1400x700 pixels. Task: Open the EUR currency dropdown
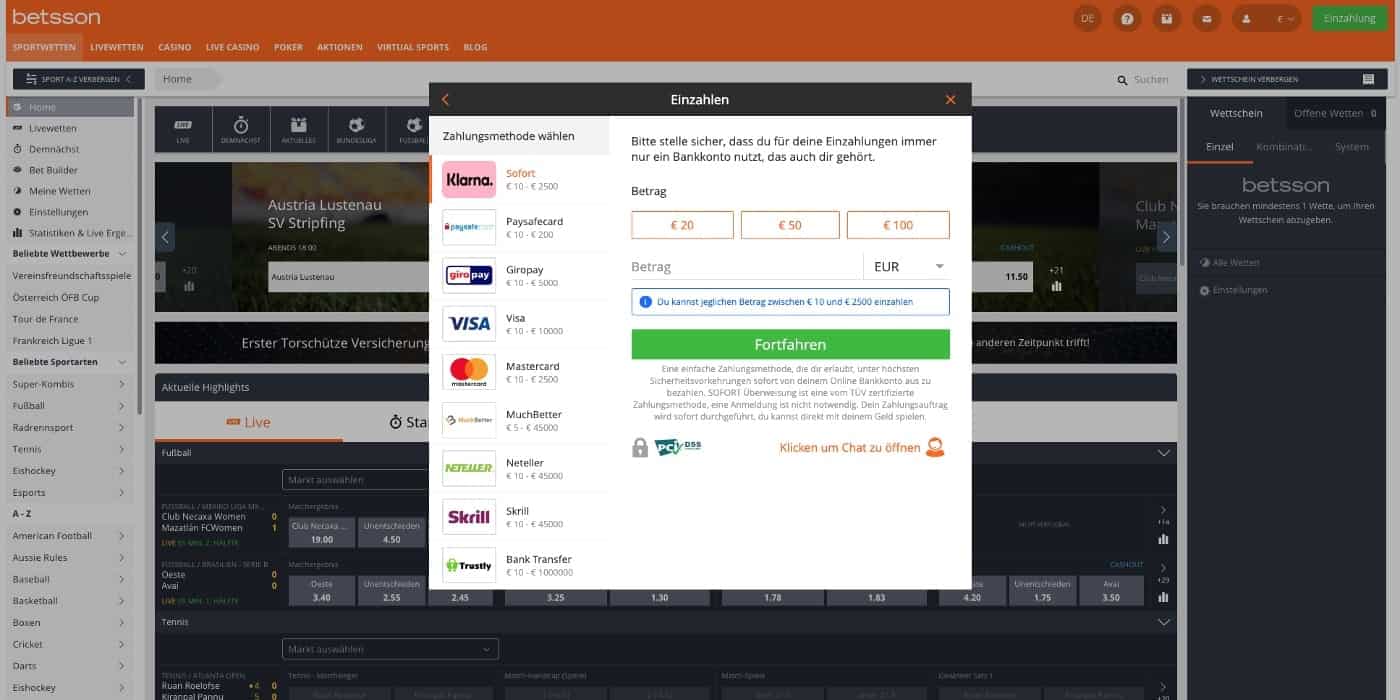click(x=907, y=267)
